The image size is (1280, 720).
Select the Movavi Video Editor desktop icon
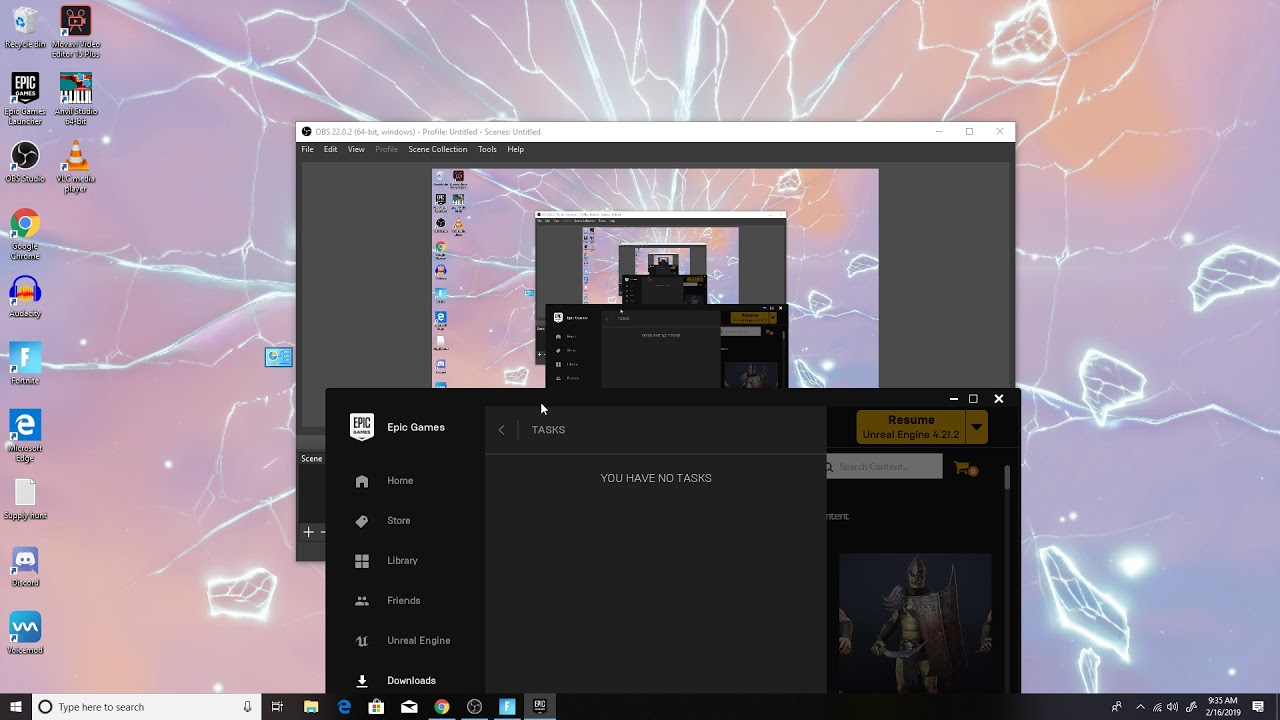75,32
